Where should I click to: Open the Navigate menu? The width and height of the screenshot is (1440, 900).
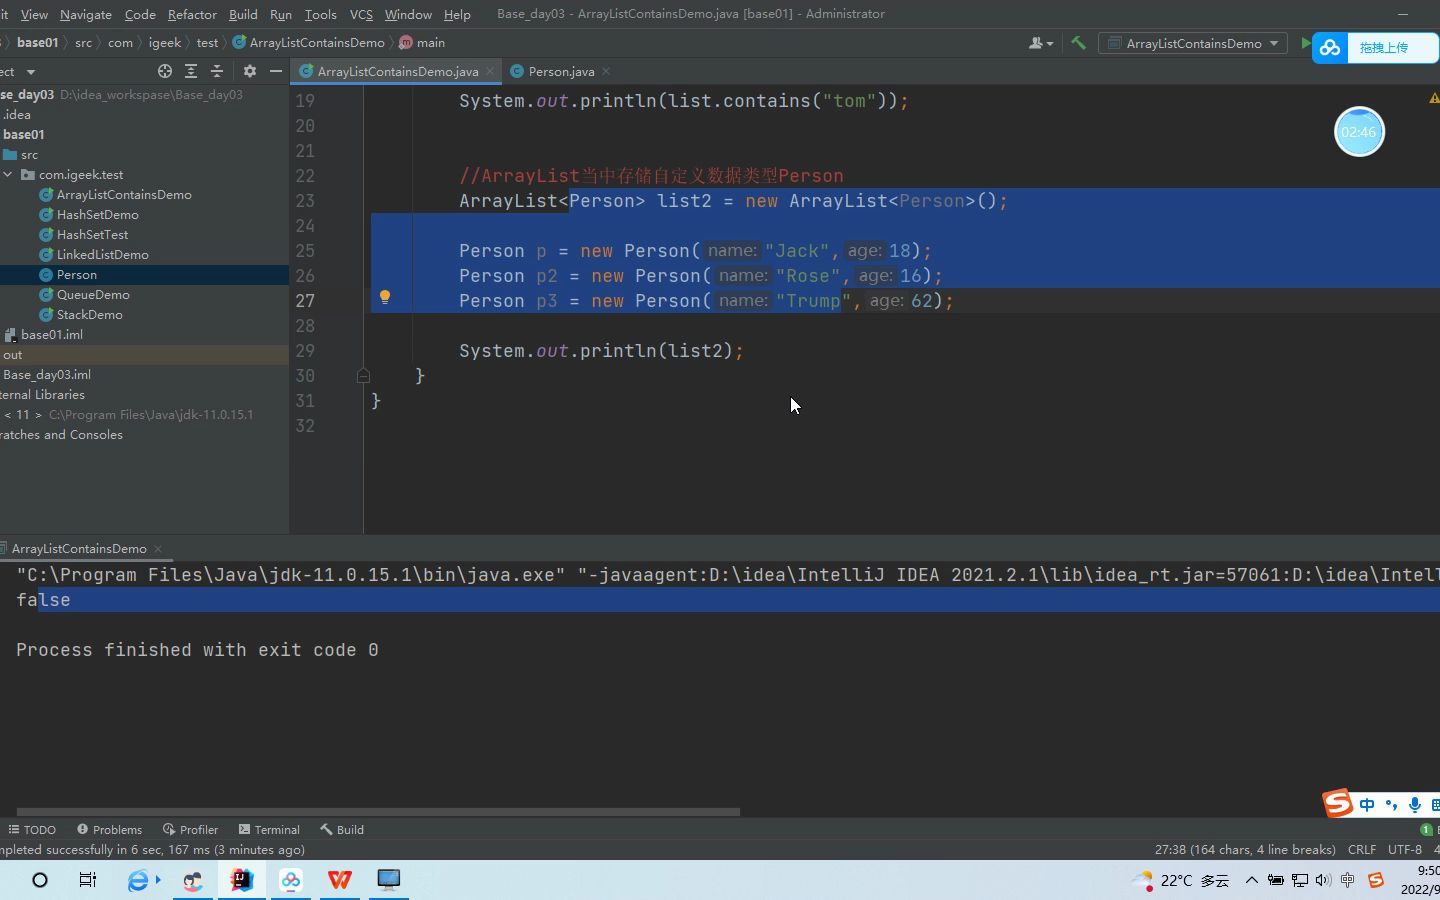(x=86, y=14)
